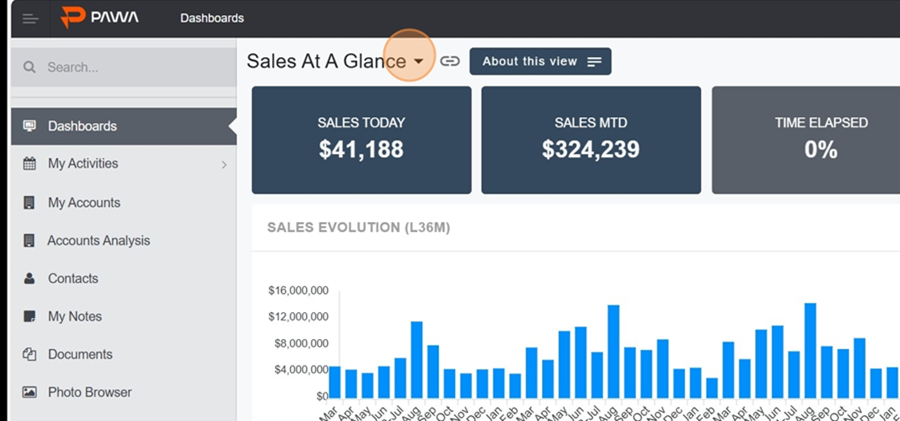Viewport: 900px width, 421px height.
Task: Click the Contacts person icon
Action: pyautogui.click(x=29, y=279)
